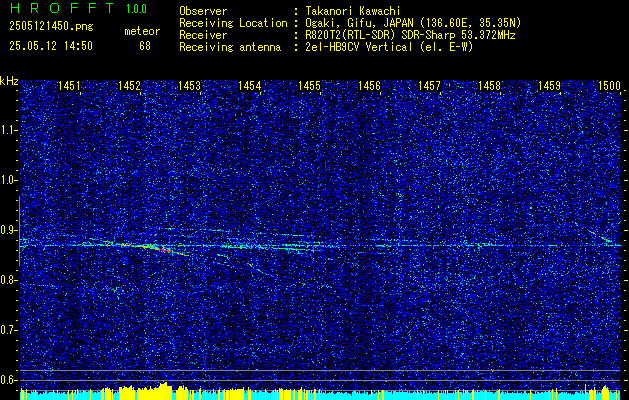Screen dimensions: 629x400
Task: Click frequency axis label 0.9
Action: tap(9, 230)
